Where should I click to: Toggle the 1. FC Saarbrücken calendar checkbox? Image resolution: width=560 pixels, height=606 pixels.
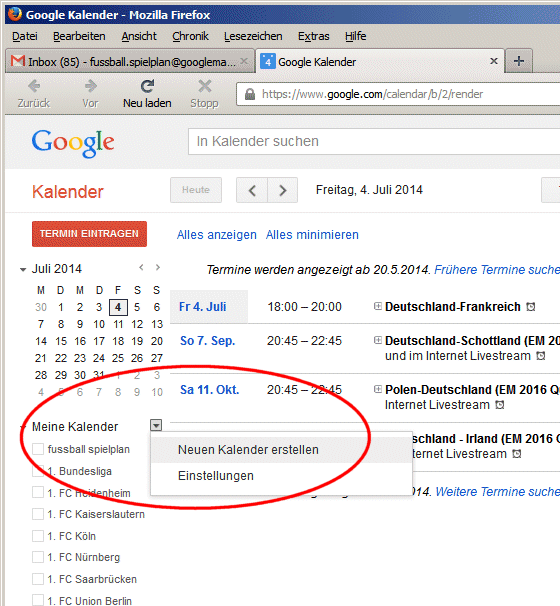(x=38, y=579)
